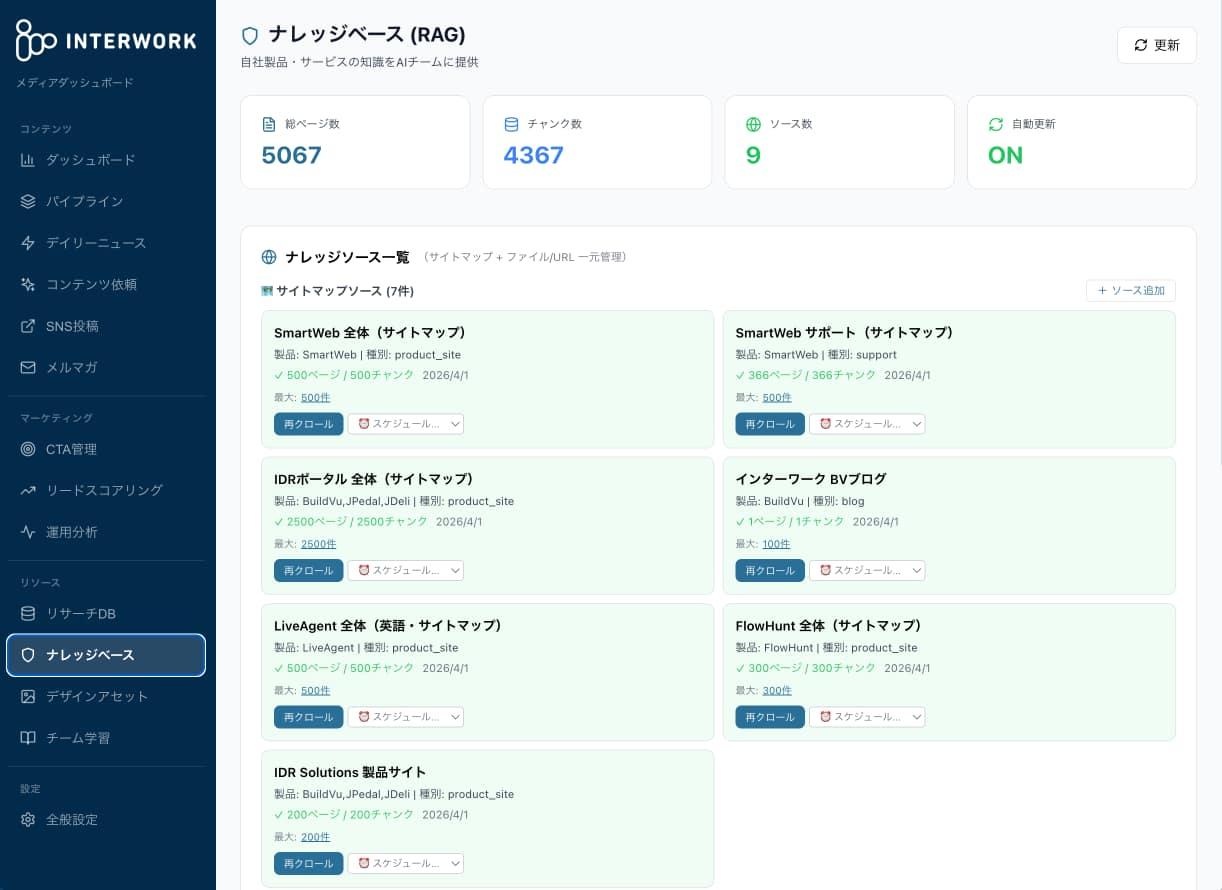Image resolution: width=1222 pixels, height=890 pixels.
Task: Click the メルマガ envelope icon
Action: point(28,367)
